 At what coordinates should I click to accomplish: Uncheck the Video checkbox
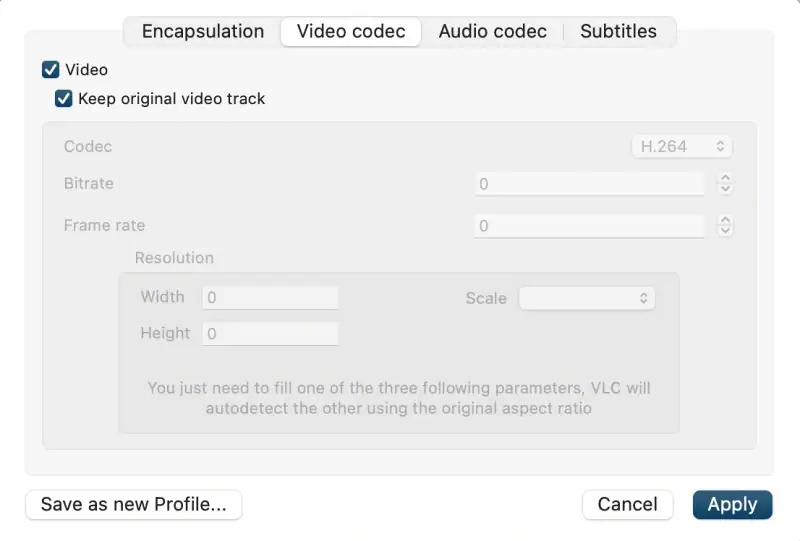coord(51,69)
